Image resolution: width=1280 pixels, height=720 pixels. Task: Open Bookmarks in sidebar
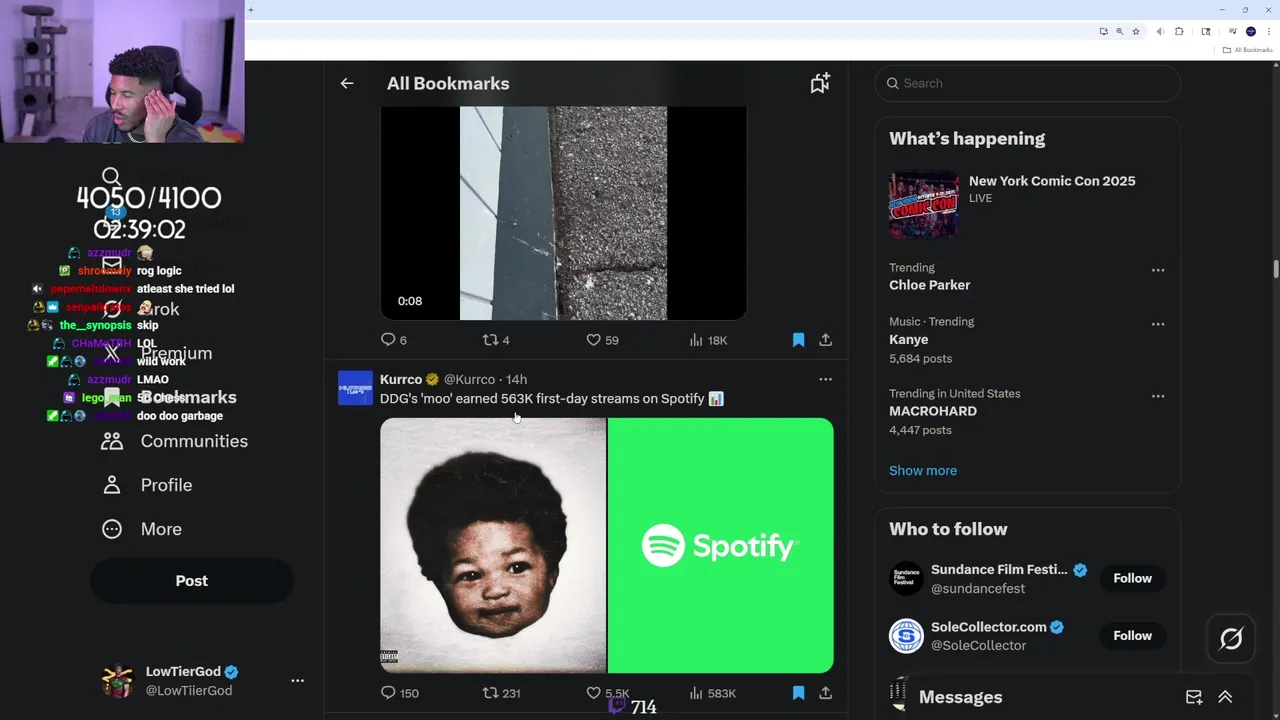(x=169, y=397)
